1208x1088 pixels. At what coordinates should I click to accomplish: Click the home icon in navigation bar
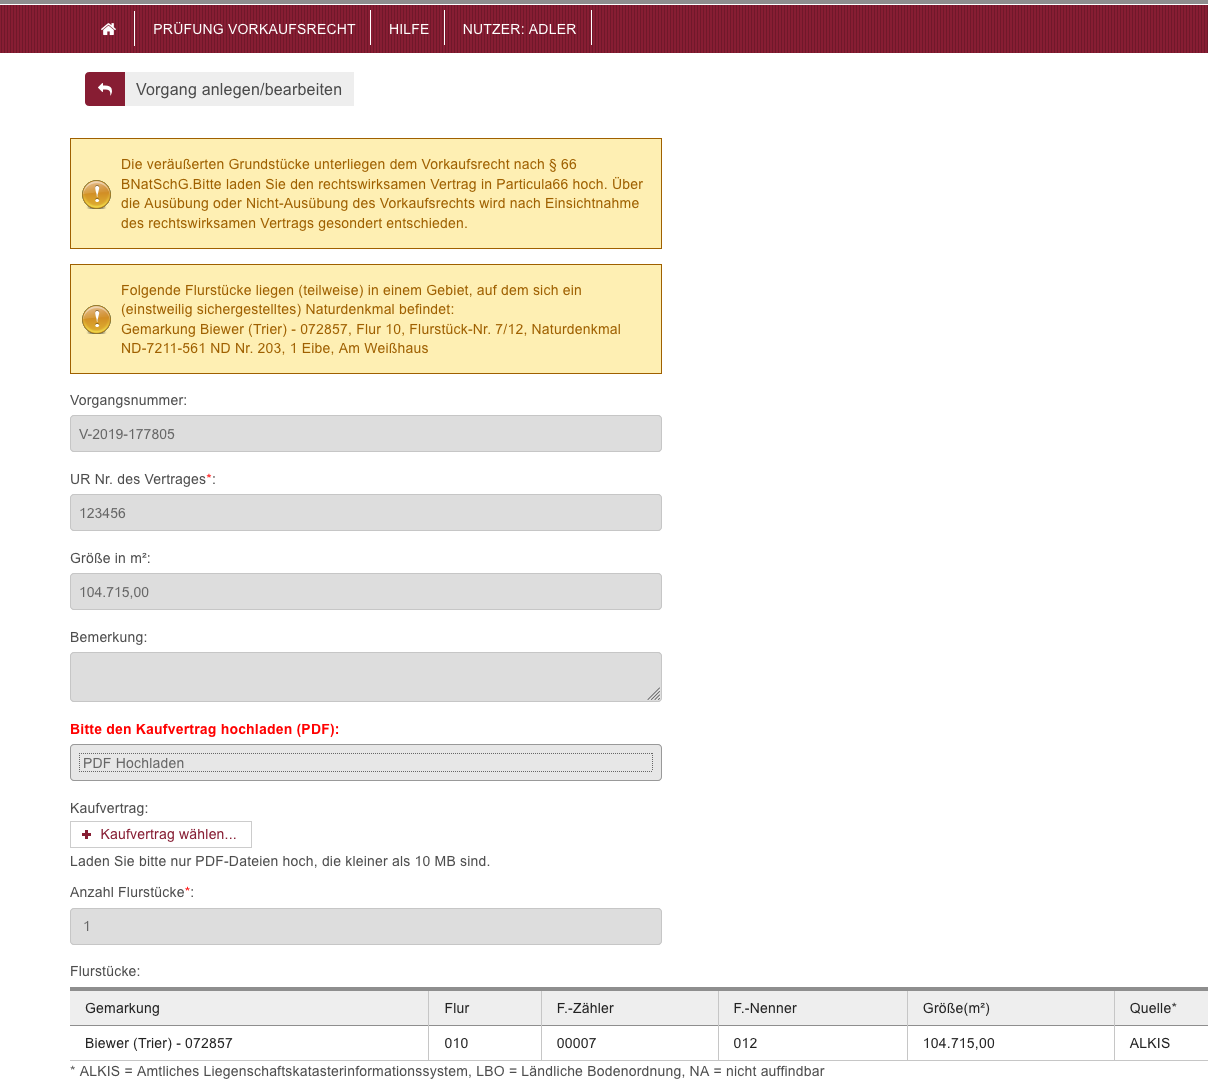(108, 29)
